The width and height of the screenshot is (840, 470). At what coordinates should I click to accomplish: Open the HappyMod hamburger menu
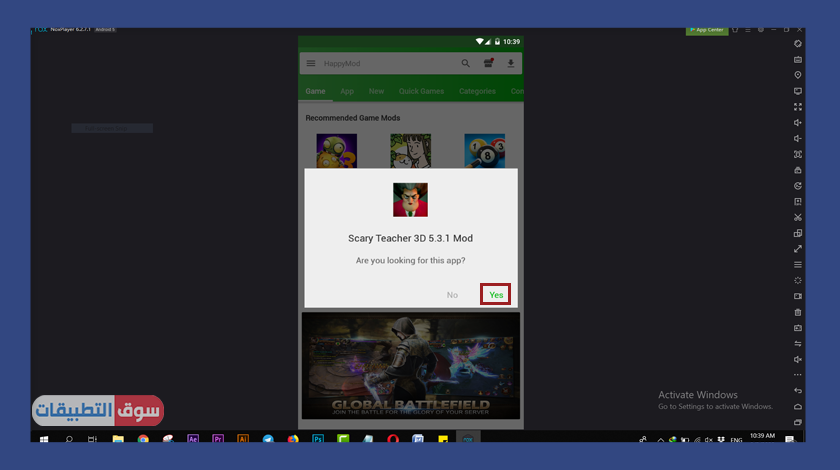click(x=311, y=63)
